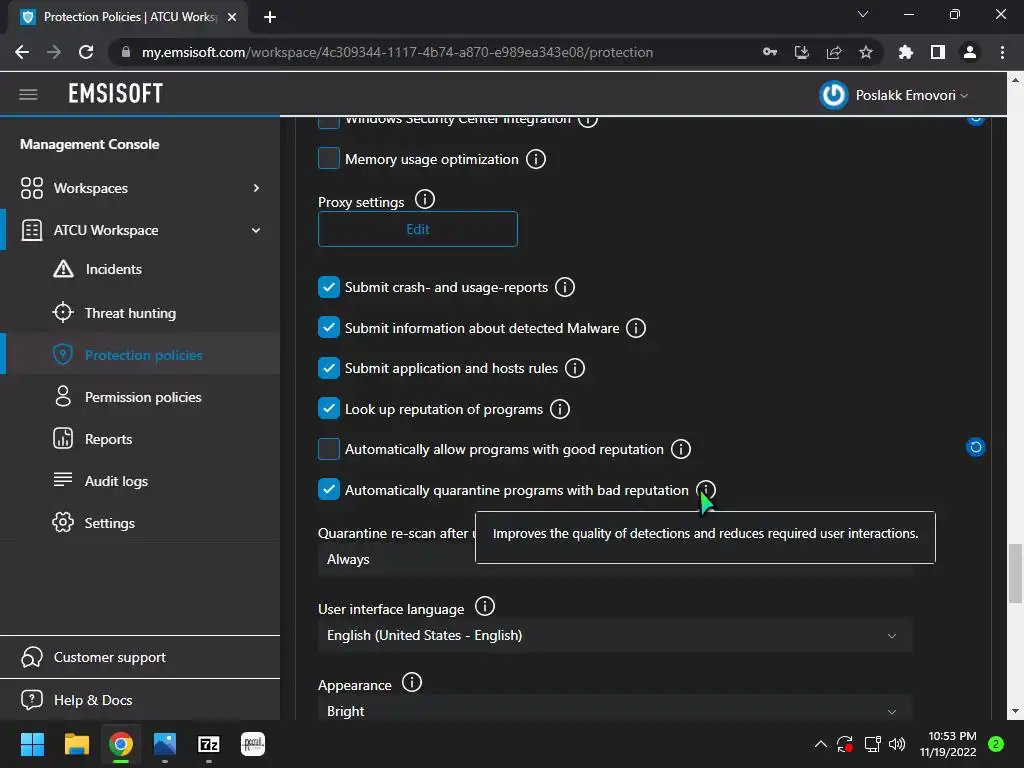
Task: Click the address bar URL field
Action: click(x=397, y=52)
